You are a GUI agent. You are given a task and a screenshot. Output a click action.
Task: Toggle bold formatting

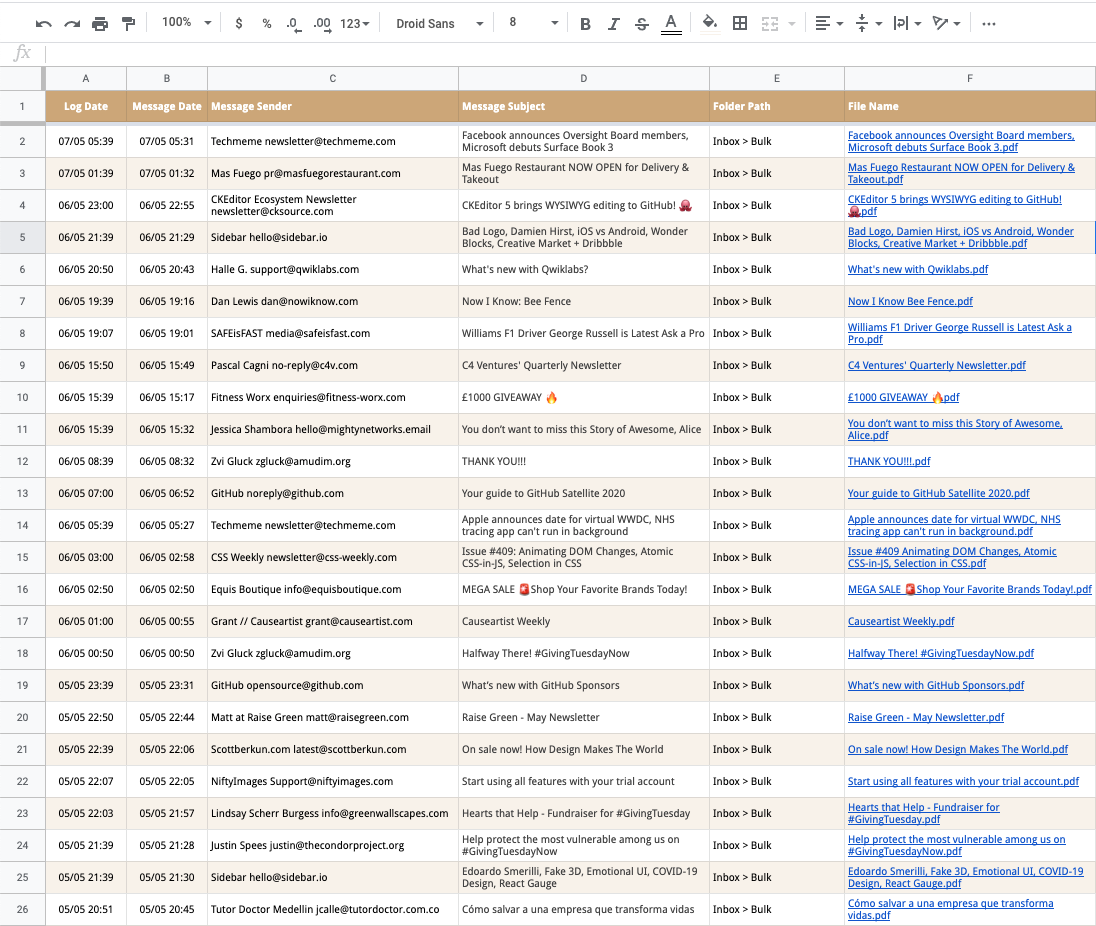coord(585,24)
